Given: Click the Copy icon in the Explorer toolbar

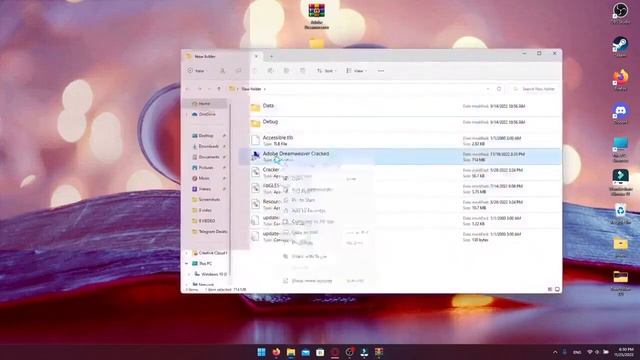Looking at the screenshot, I should tap(238, 71).
